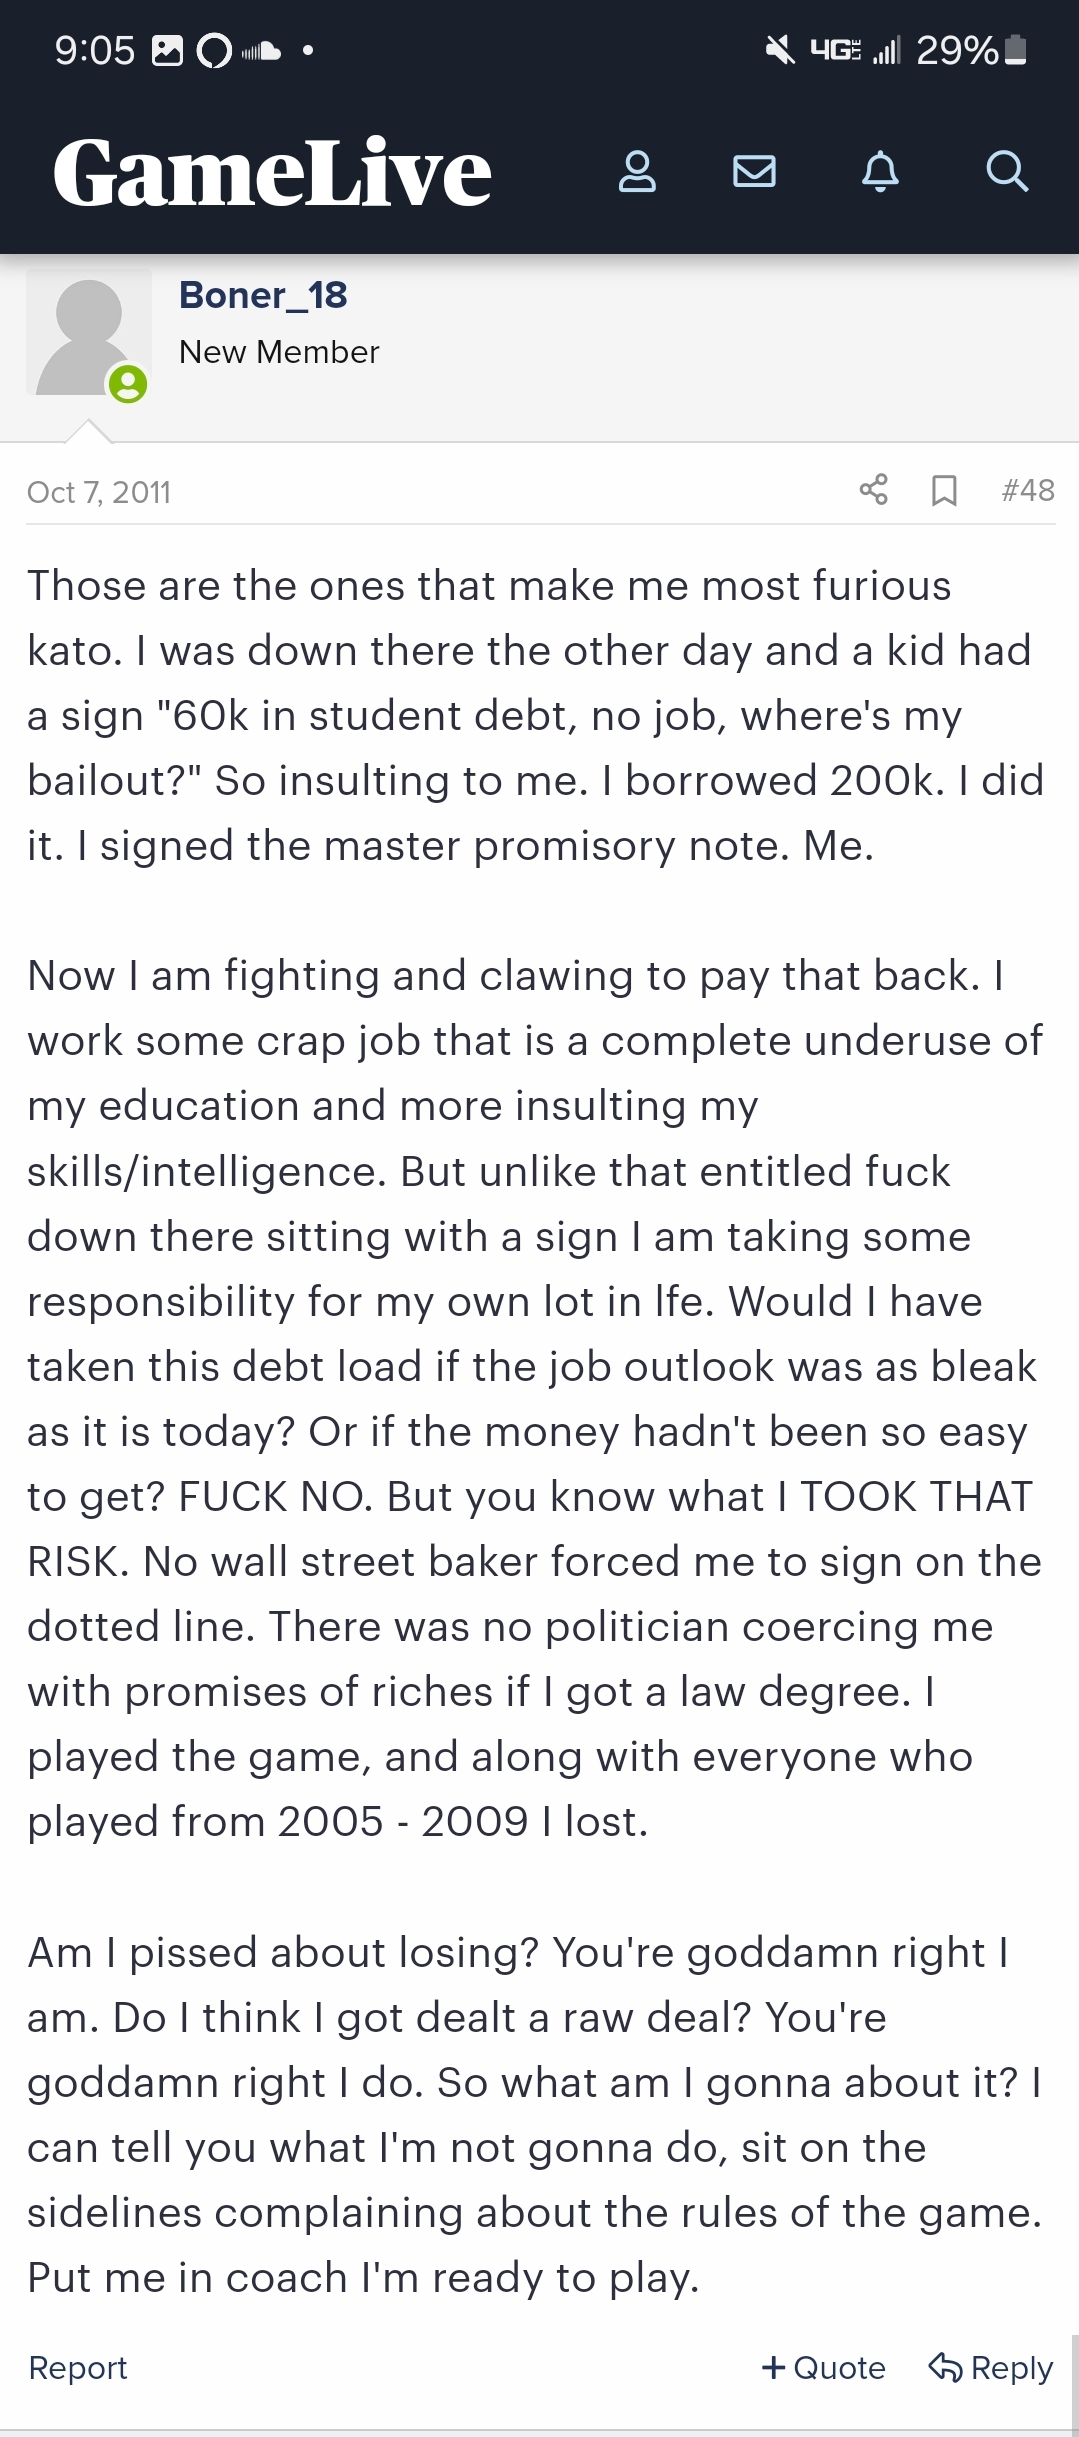Tap the gallery notification icon in status bar

(x=167, y=50)
